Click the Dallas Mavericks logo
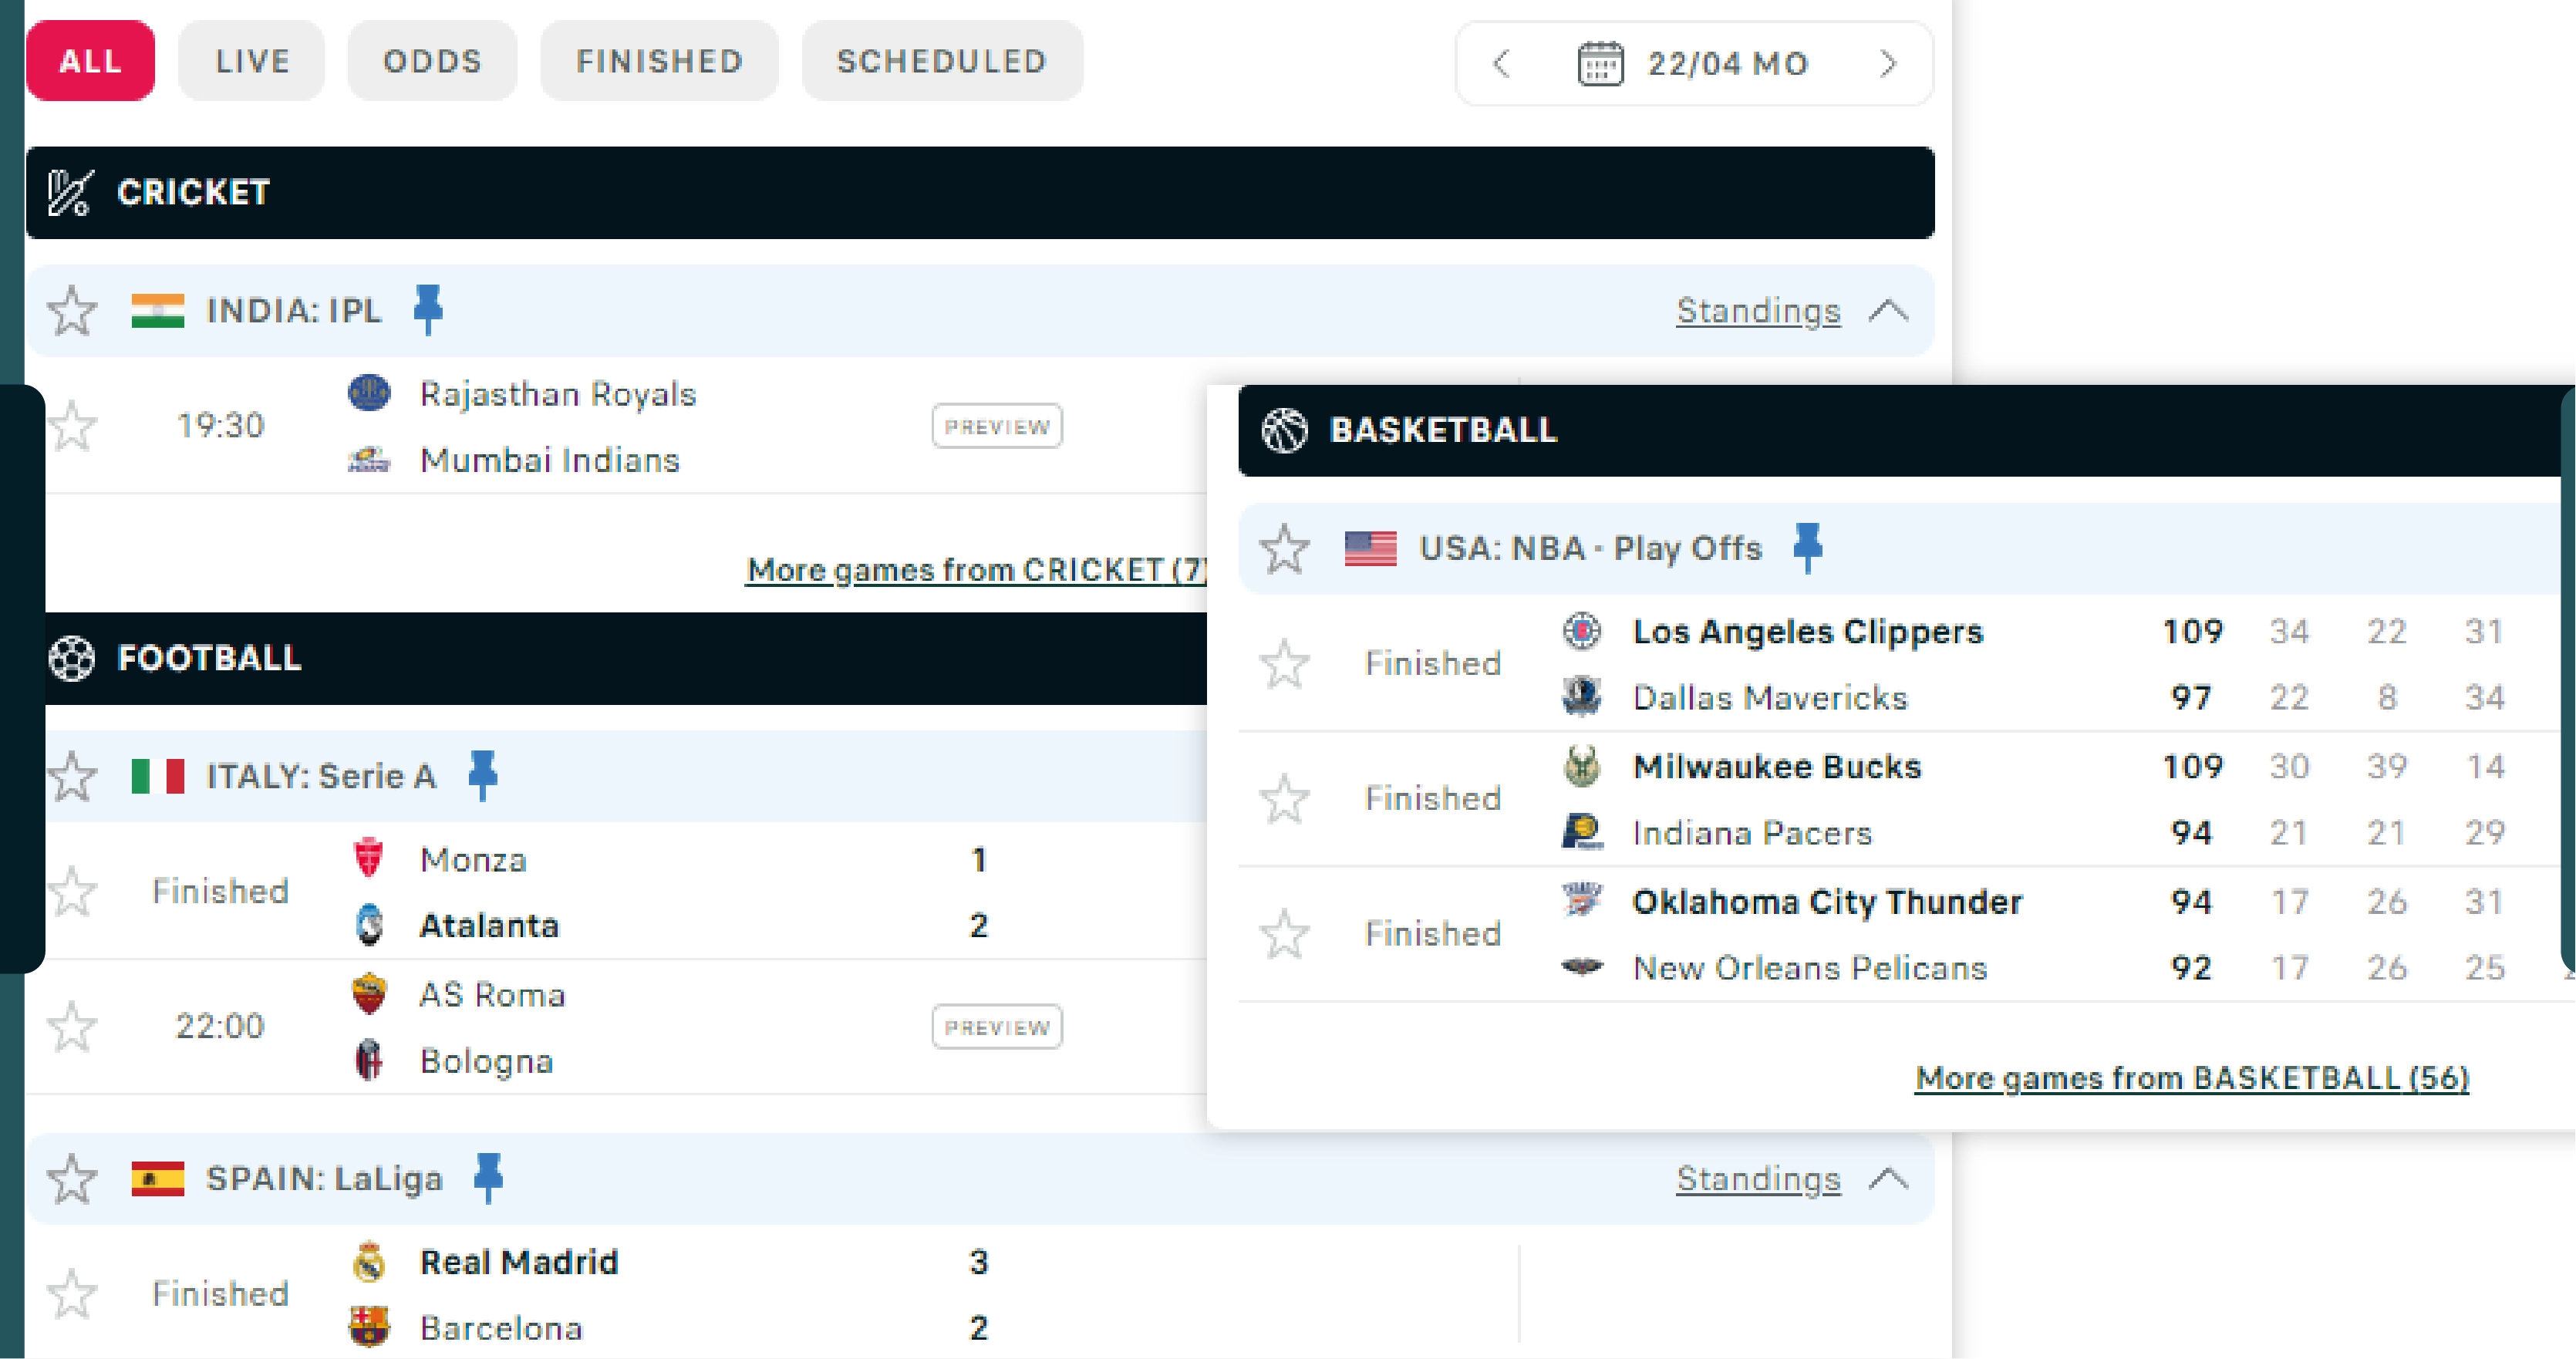 coord(1582,697)
